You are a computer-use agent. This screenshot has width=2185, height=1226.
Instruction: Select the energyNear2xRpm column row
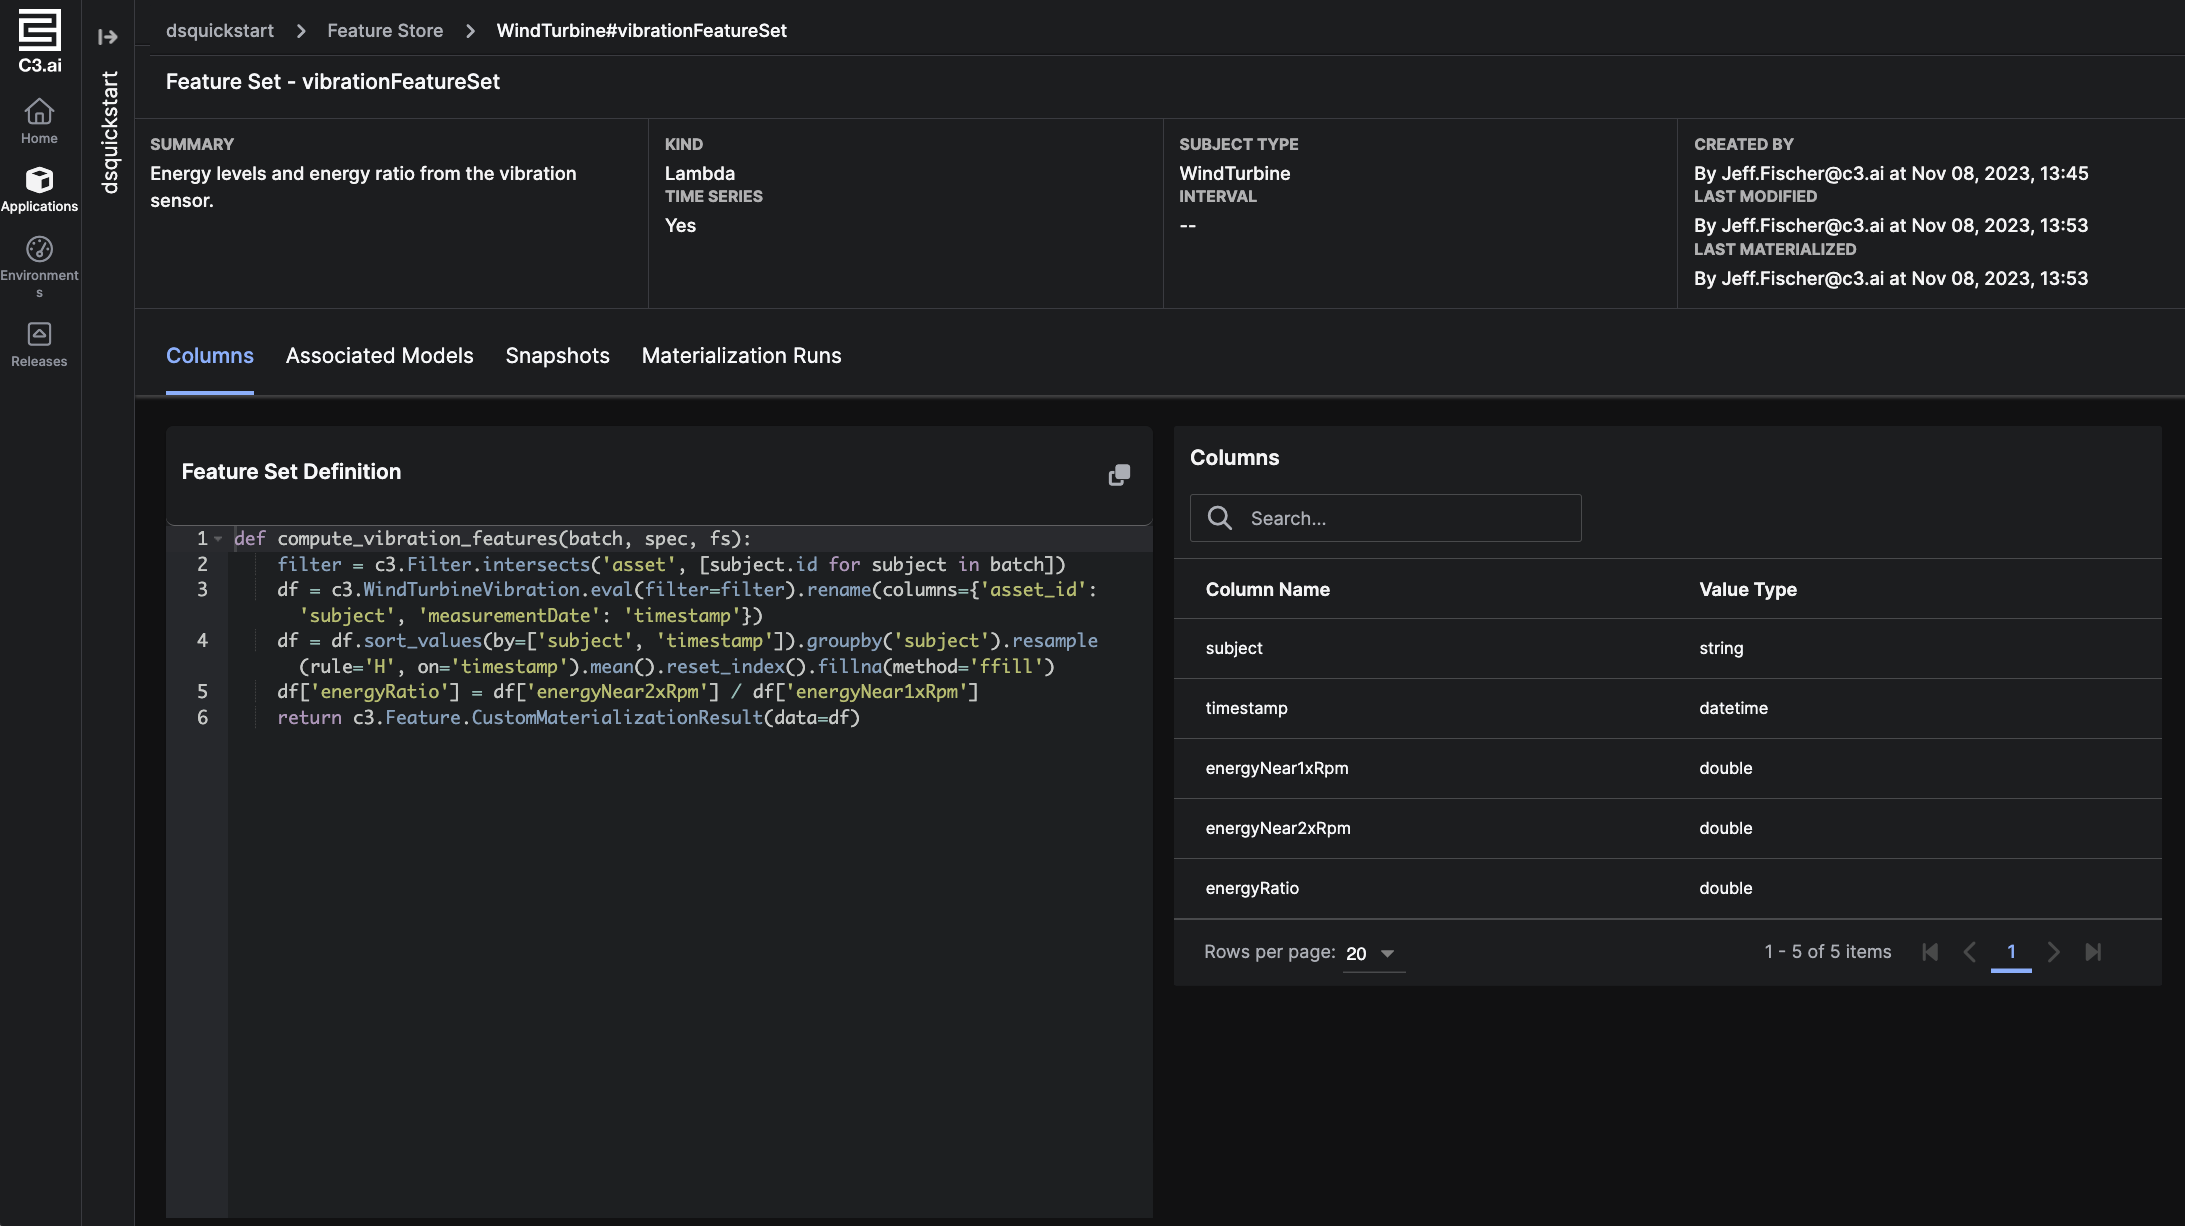(x=1668, y=829)
